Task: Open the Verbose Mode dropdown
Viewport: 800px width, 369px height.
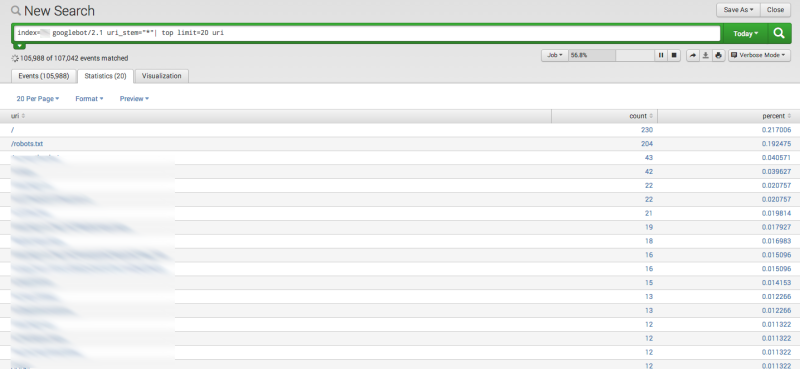Action: [759, 55]
